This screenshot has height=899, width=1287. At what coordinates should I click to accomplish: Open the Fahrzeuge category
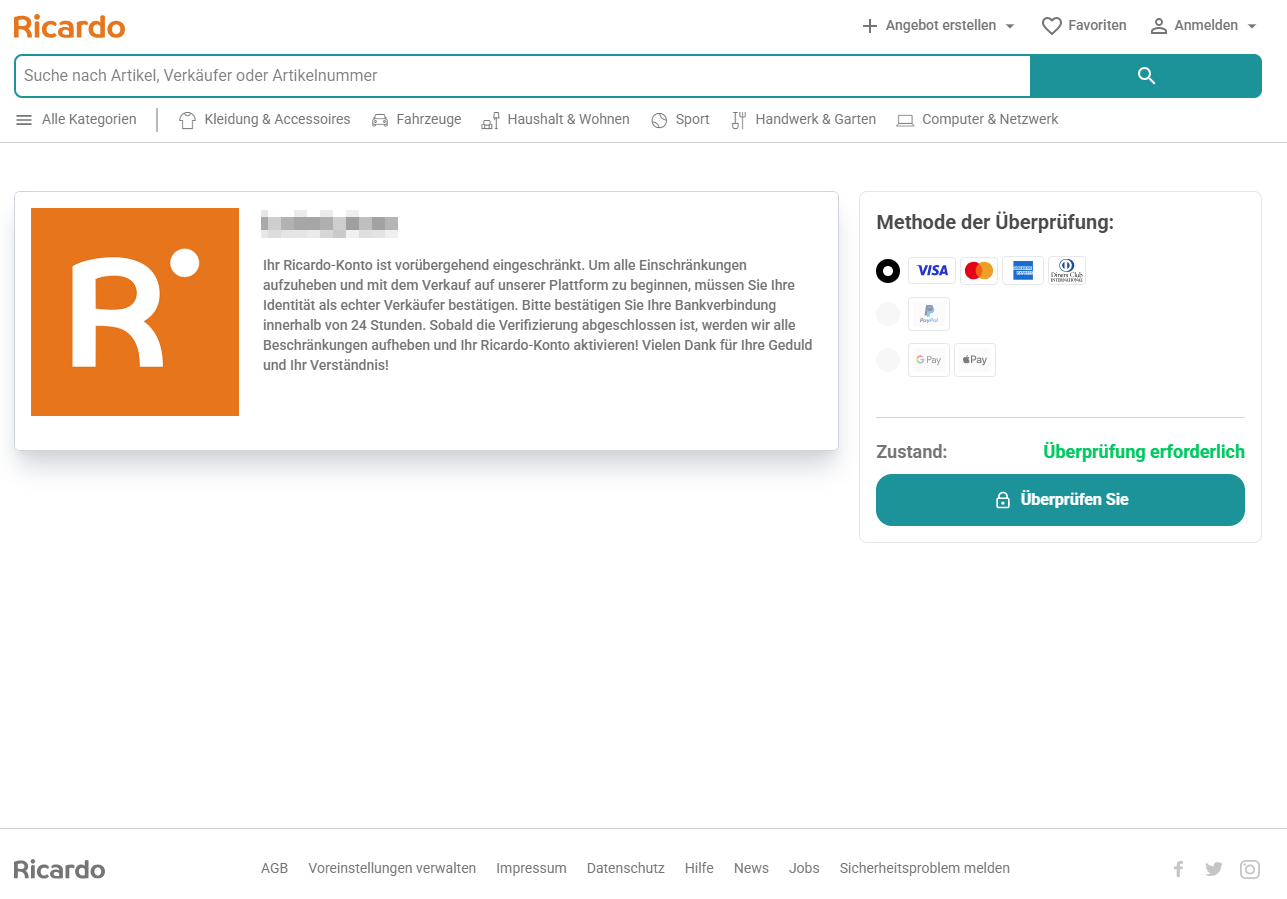(416, 120)
